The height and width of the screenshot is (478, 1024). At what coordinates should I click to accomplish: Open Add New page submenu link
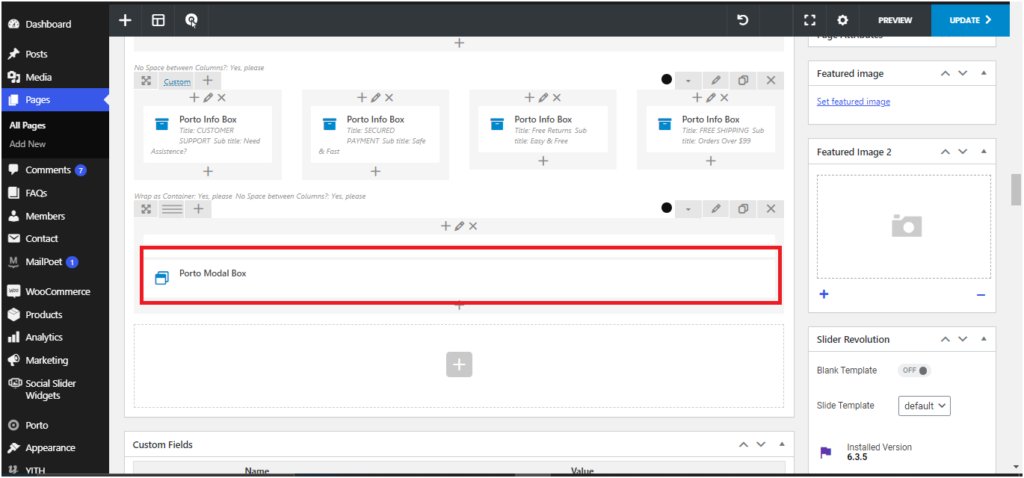[27, 144]
